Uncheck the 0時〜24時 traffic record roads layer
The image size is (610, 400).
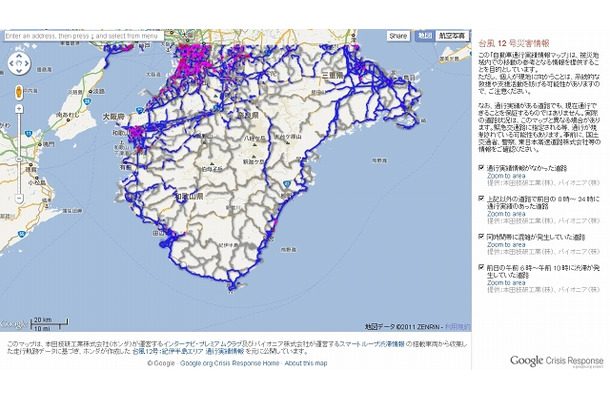pyautogui.click(x=481, y=198)
